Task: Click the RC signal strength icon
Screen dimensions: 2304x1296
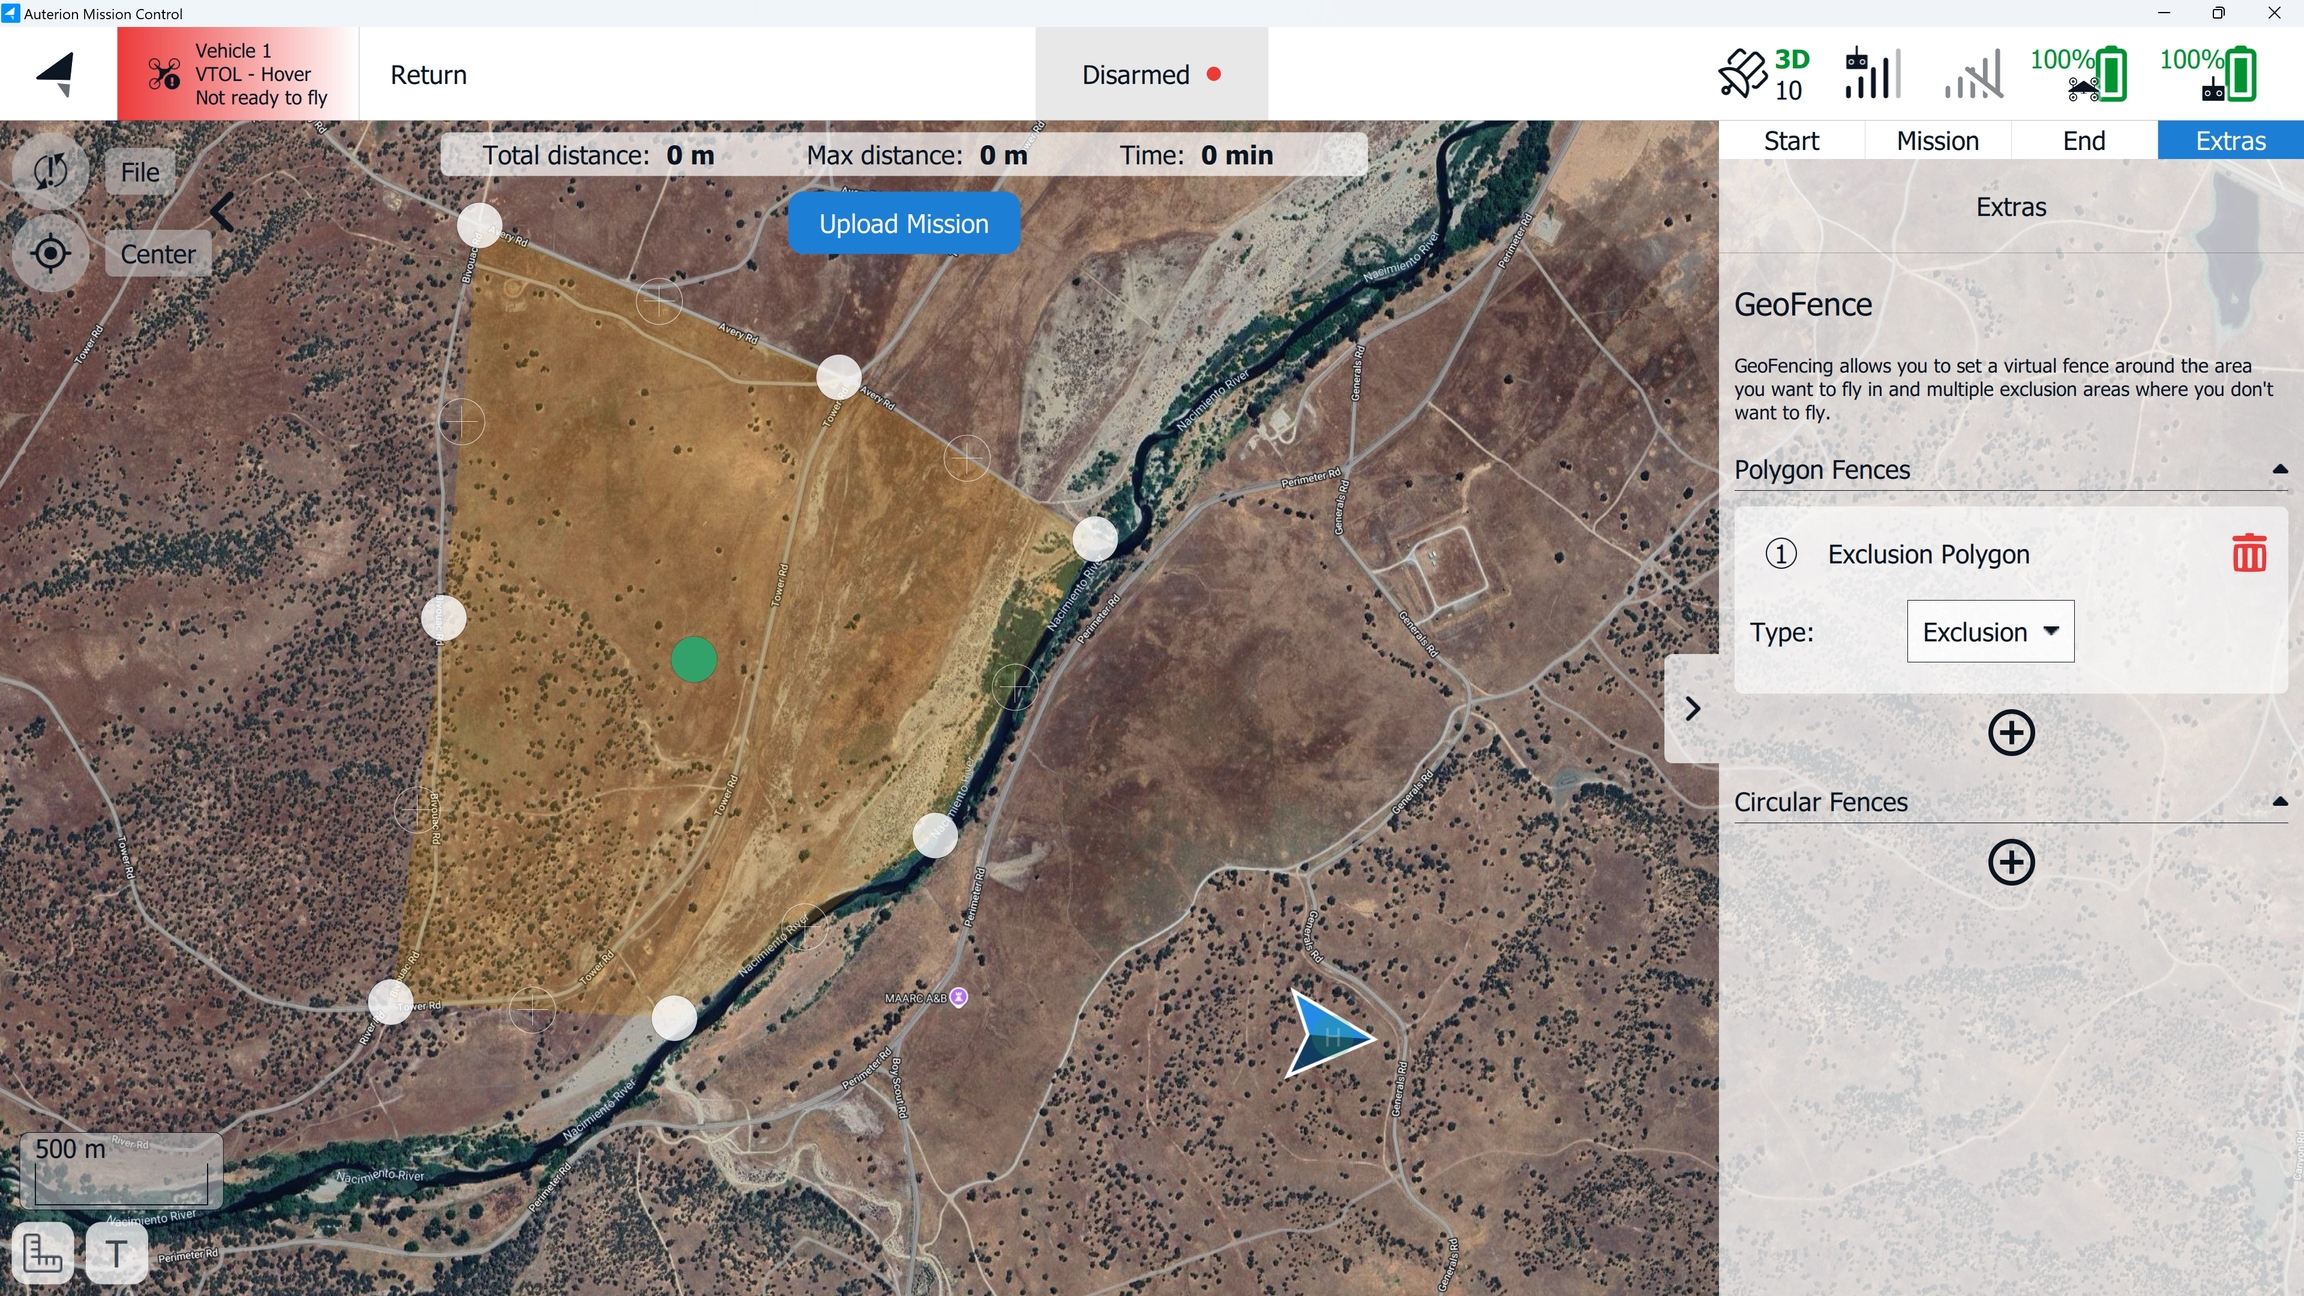Action: pos(1872,74)
